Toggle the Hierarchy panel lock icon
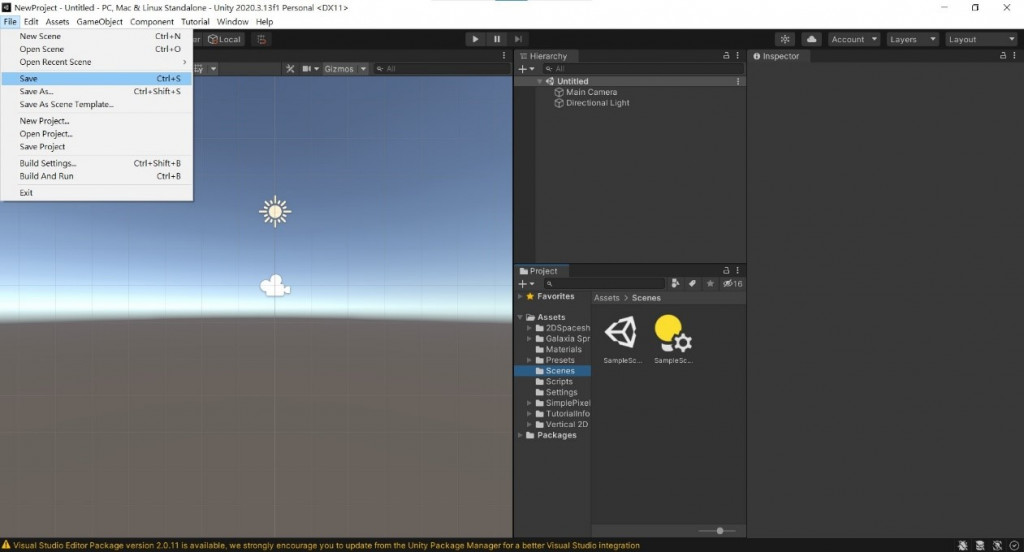This screenshot has height=552, width=1024. click(726, 56)
